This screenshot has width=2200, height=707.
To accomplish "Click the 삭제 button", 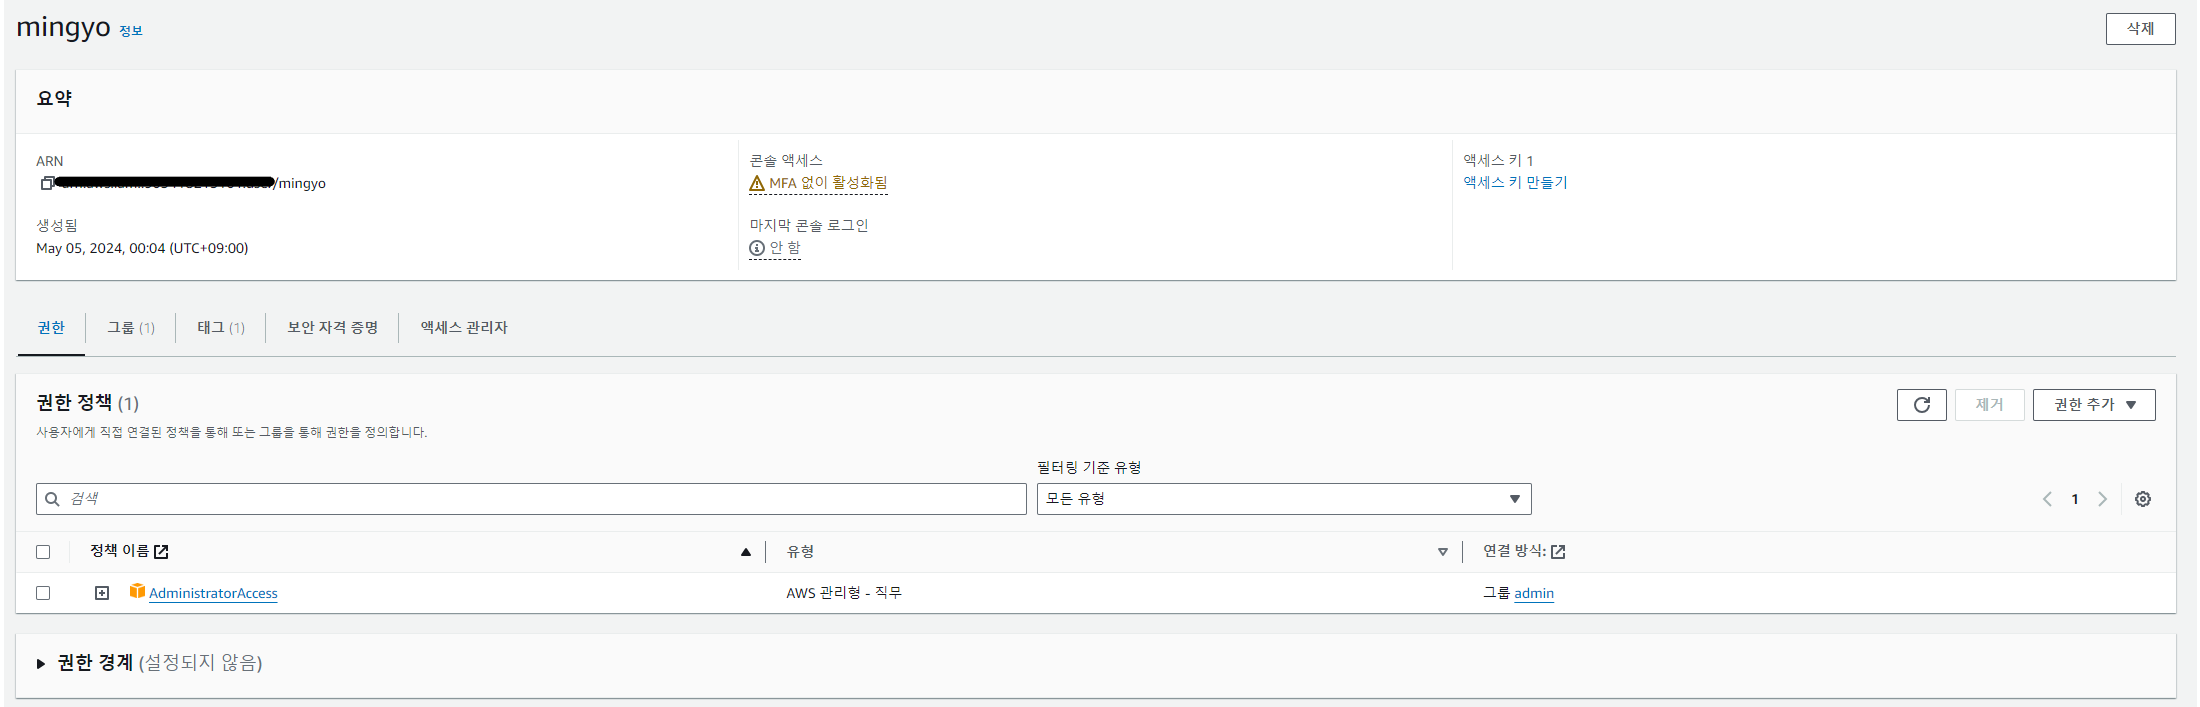I will pyautogui.click(x=2140, y=29).
